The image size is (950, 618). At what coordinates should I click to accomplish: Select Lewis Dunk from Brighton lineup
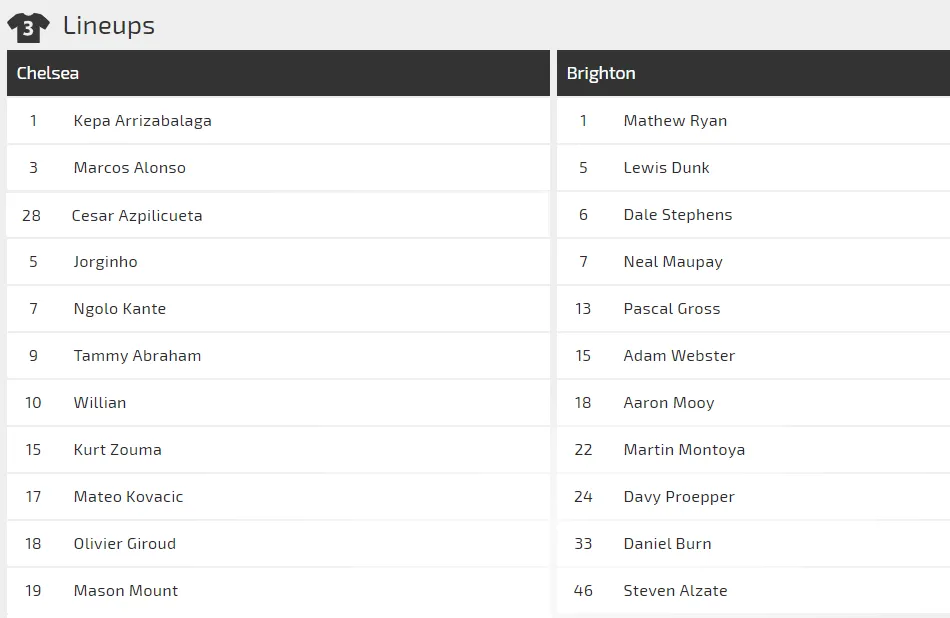coord(666,168)
